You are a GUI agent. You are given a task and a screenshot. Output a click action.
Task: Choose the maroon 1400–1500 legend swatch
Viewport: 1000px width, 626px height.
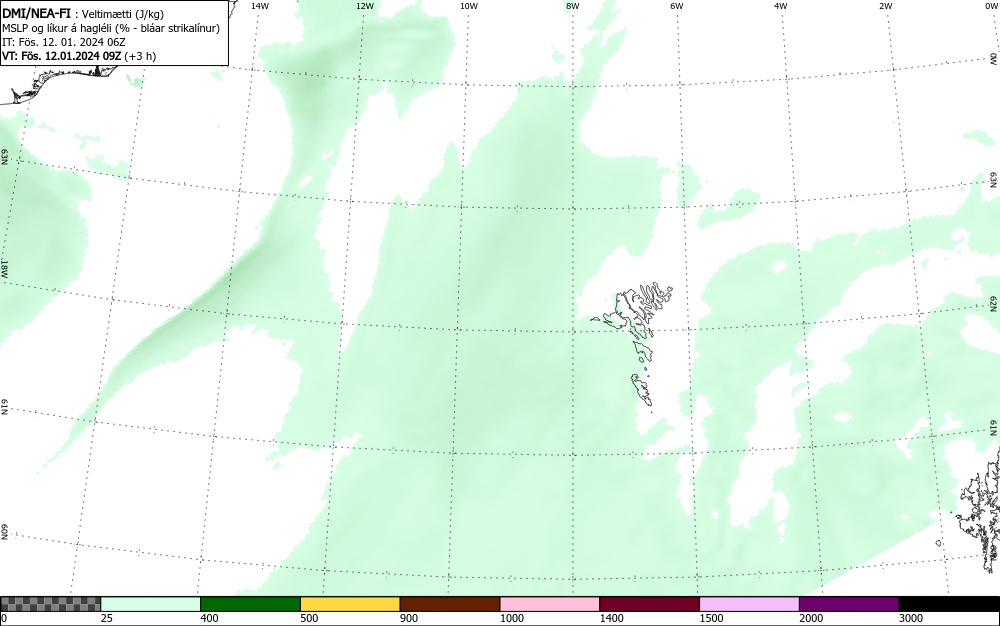coord(649,604)
